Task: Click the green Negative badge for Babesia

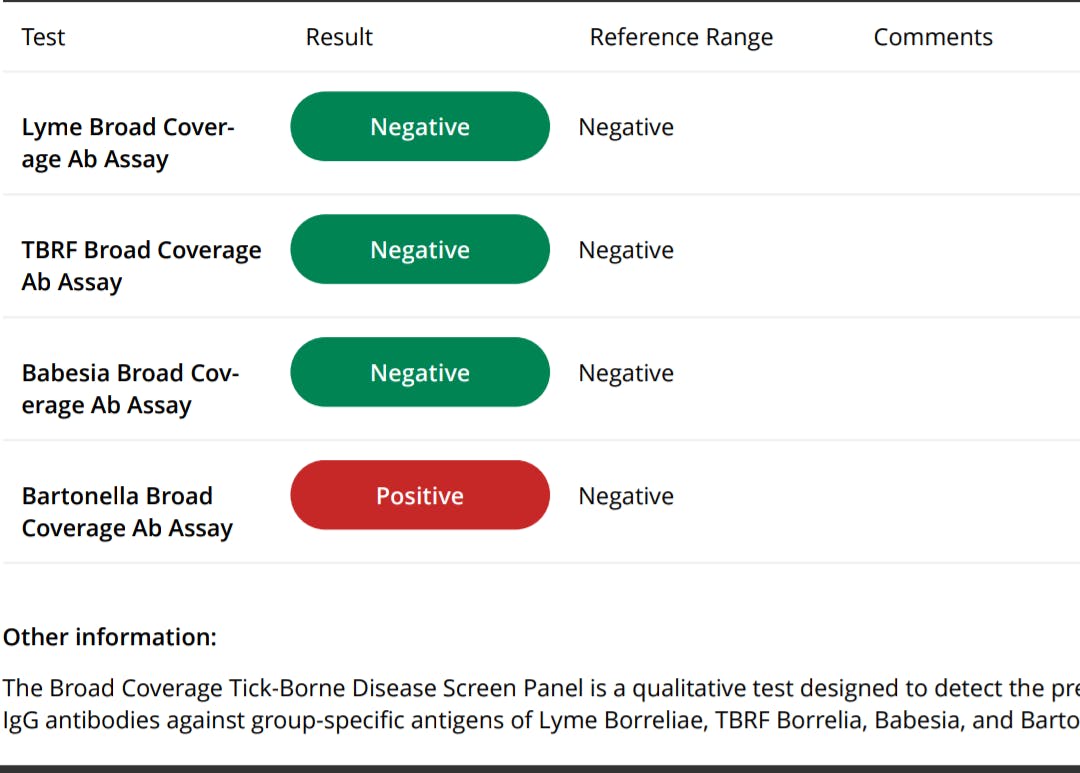Action: click(420, 373)
